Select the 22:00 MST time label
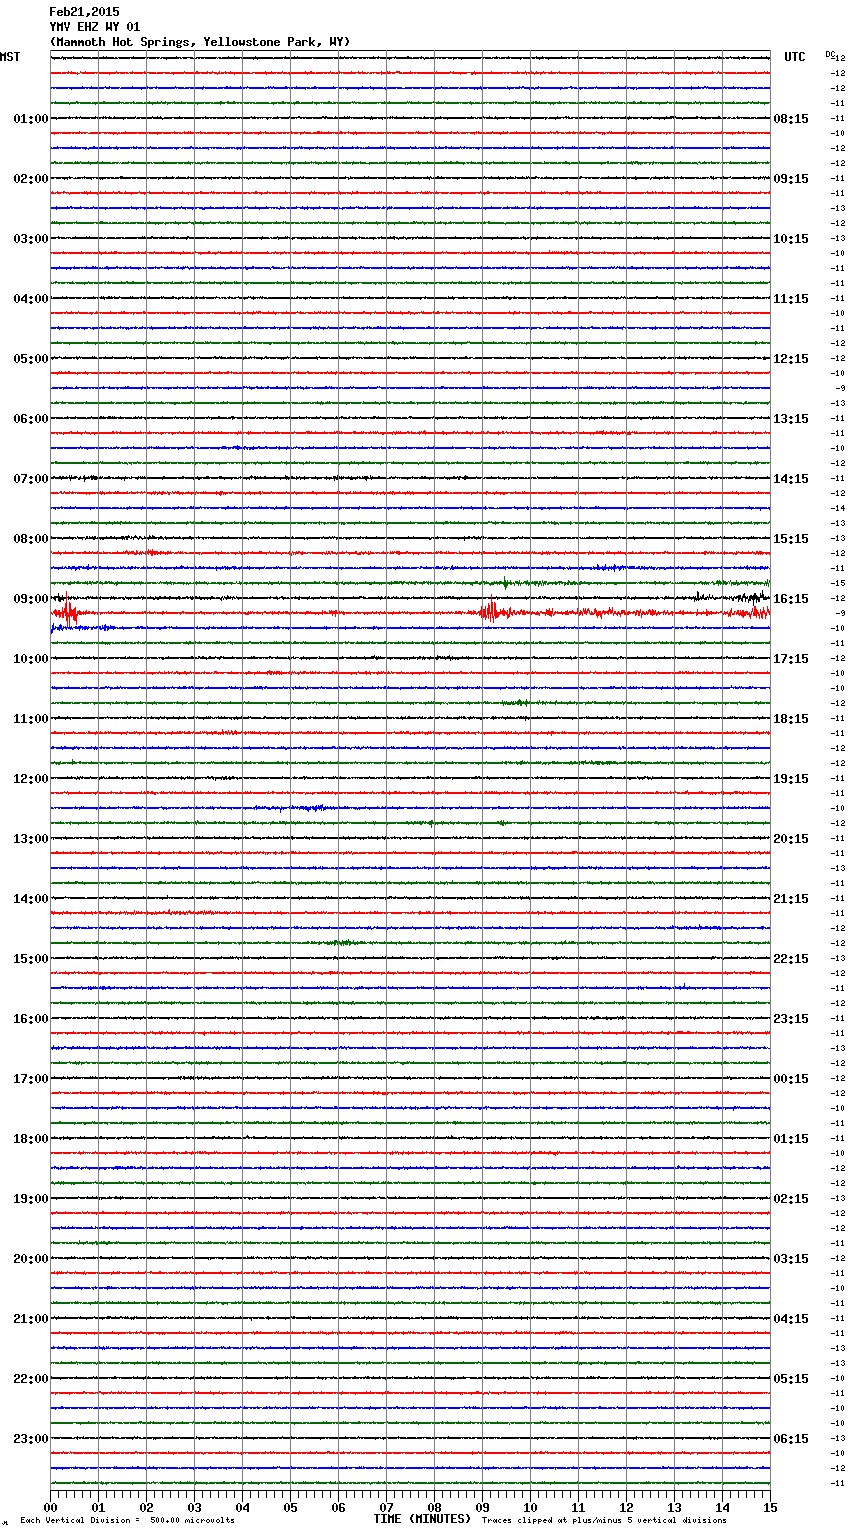 (x=31, y=1379)
